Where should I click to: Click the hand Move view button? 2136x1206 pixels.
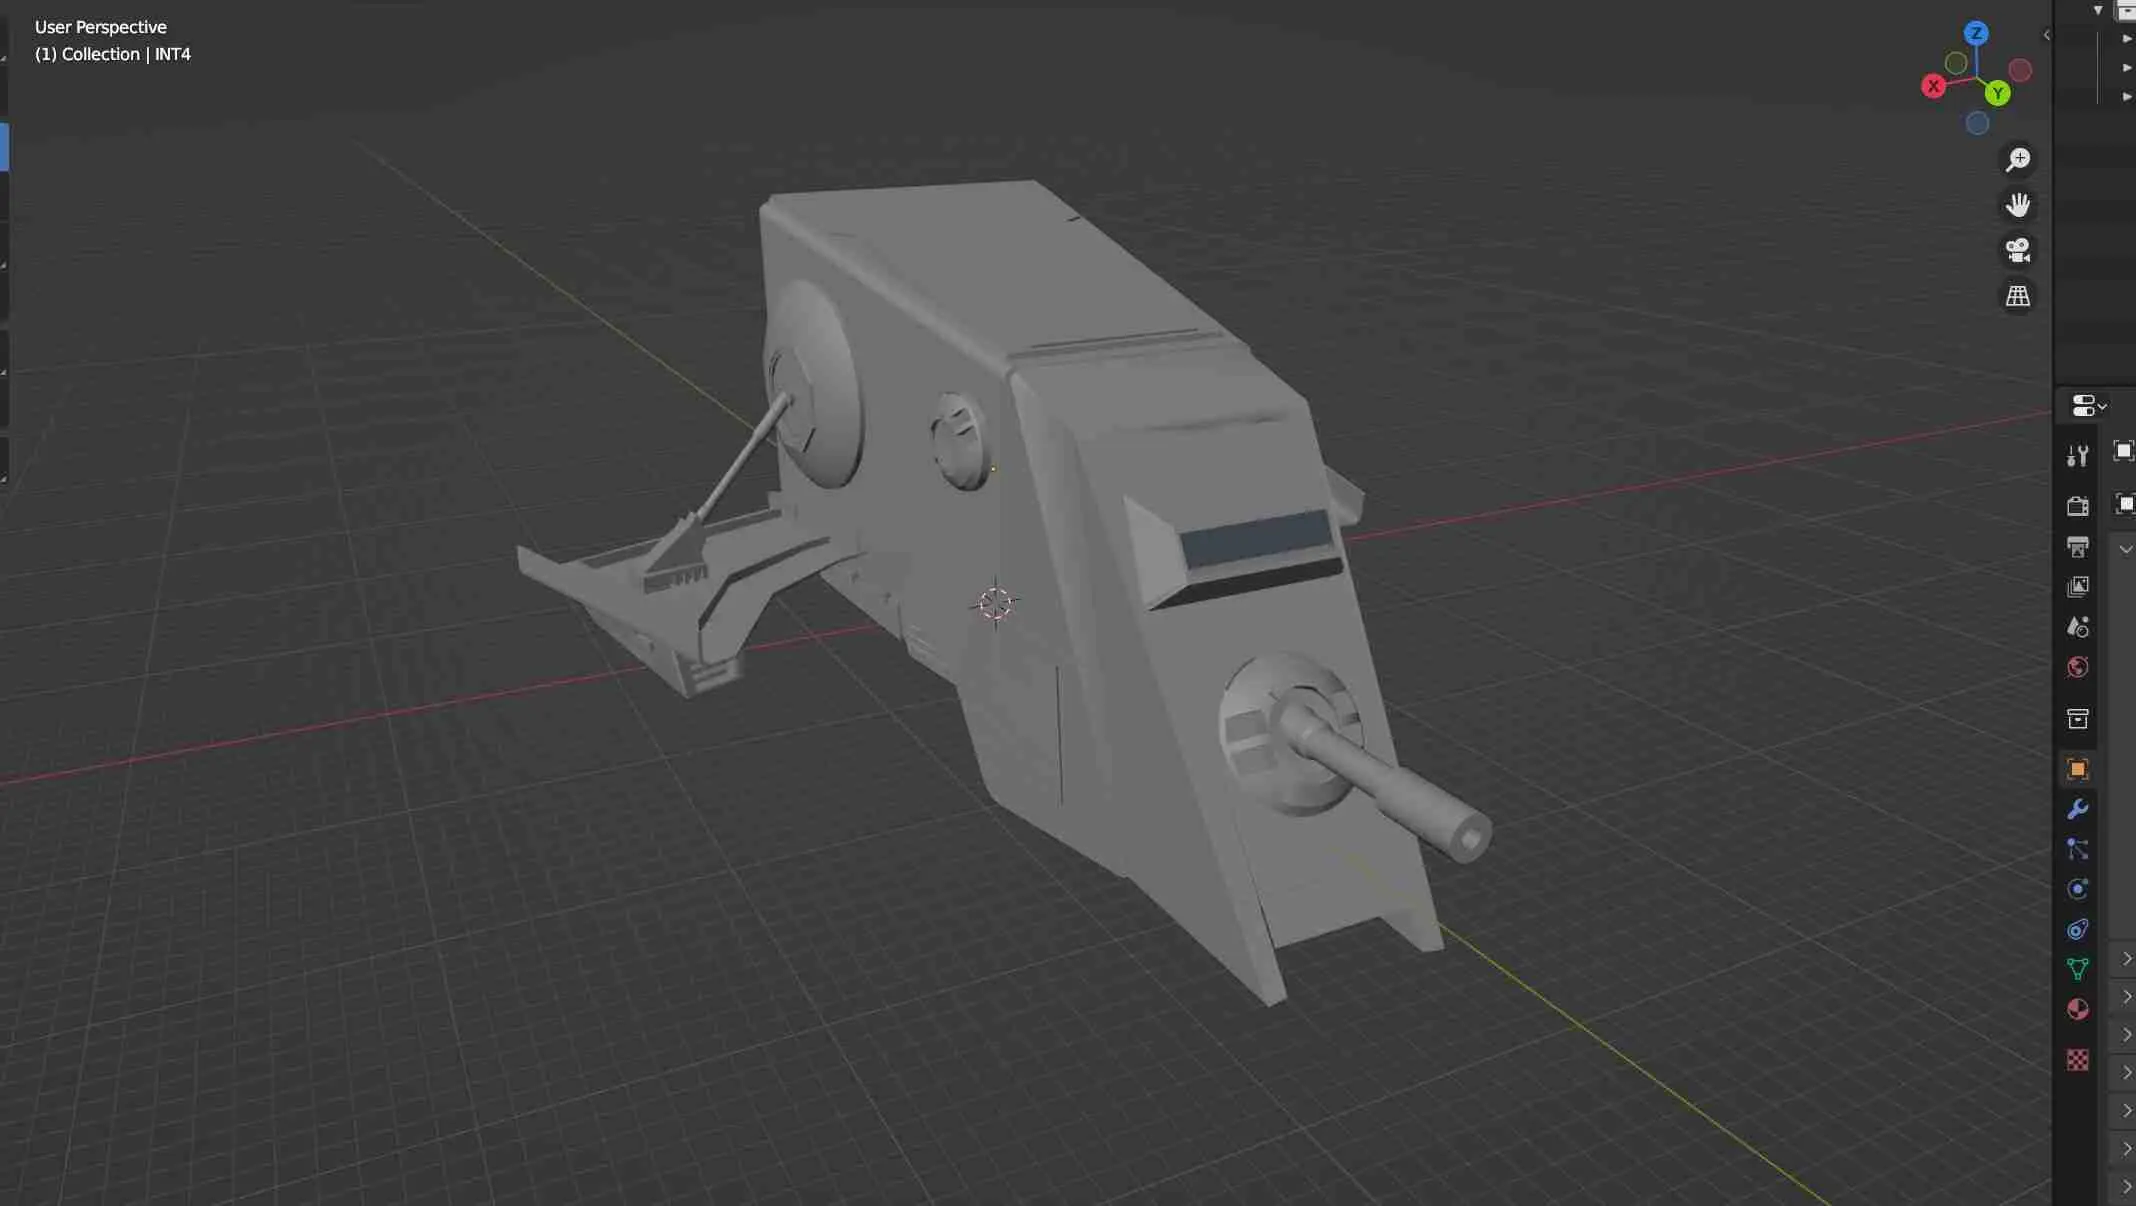(2018, 205)
